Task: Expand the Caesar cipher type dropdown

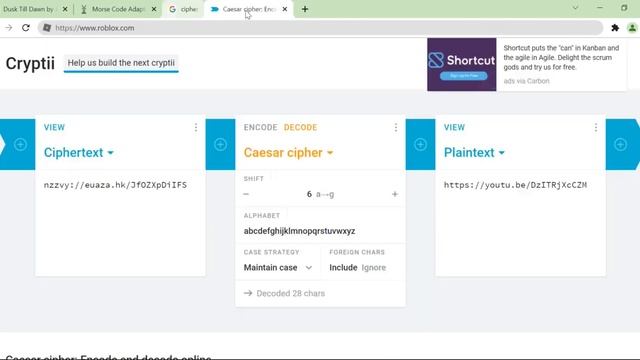Action: click(289, 153)
